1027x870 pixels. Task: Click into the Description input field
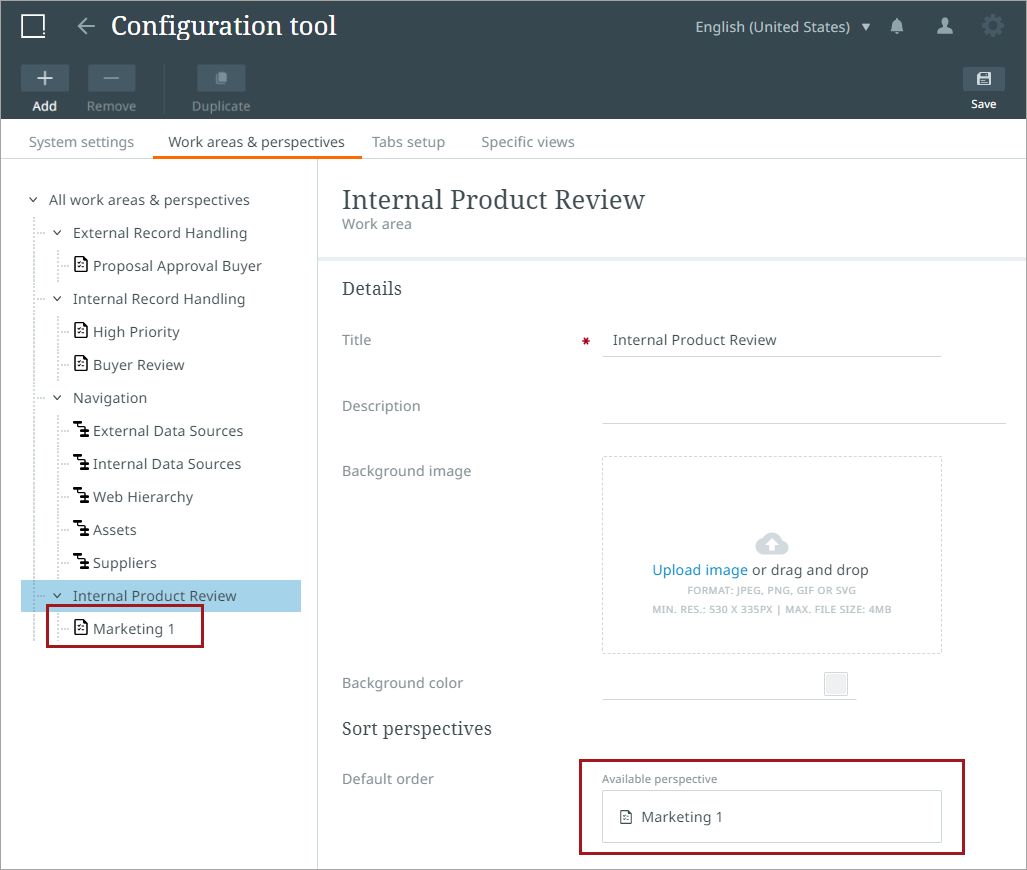pos(803,407)
